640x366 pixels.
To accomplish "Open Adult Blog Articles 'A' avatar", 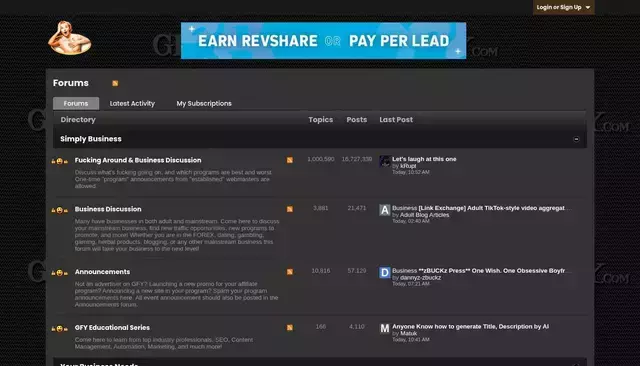I will pos(384,210).
